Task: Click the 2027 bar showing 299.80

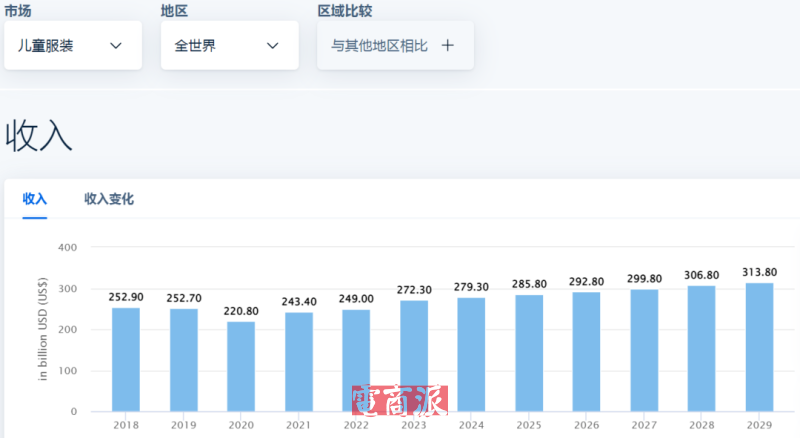Action: (645, 350)
